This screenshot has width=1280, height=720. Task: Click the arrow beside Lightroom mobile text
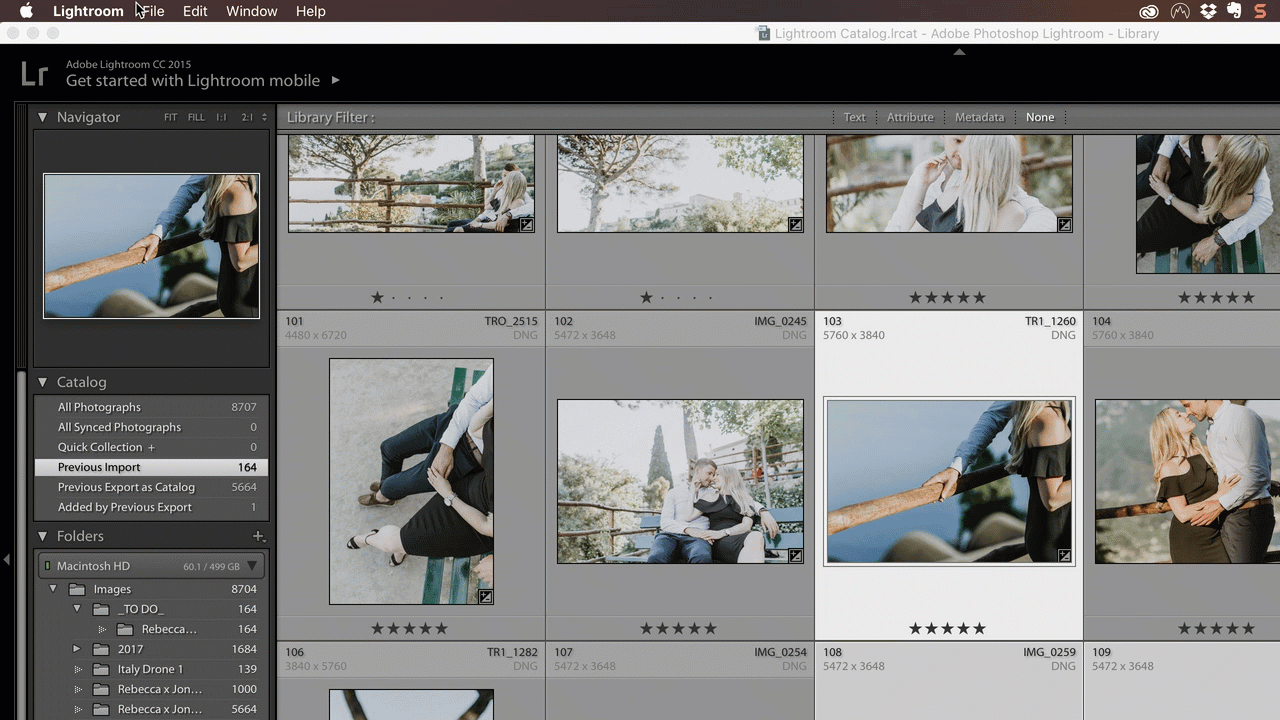click(335, 80)
